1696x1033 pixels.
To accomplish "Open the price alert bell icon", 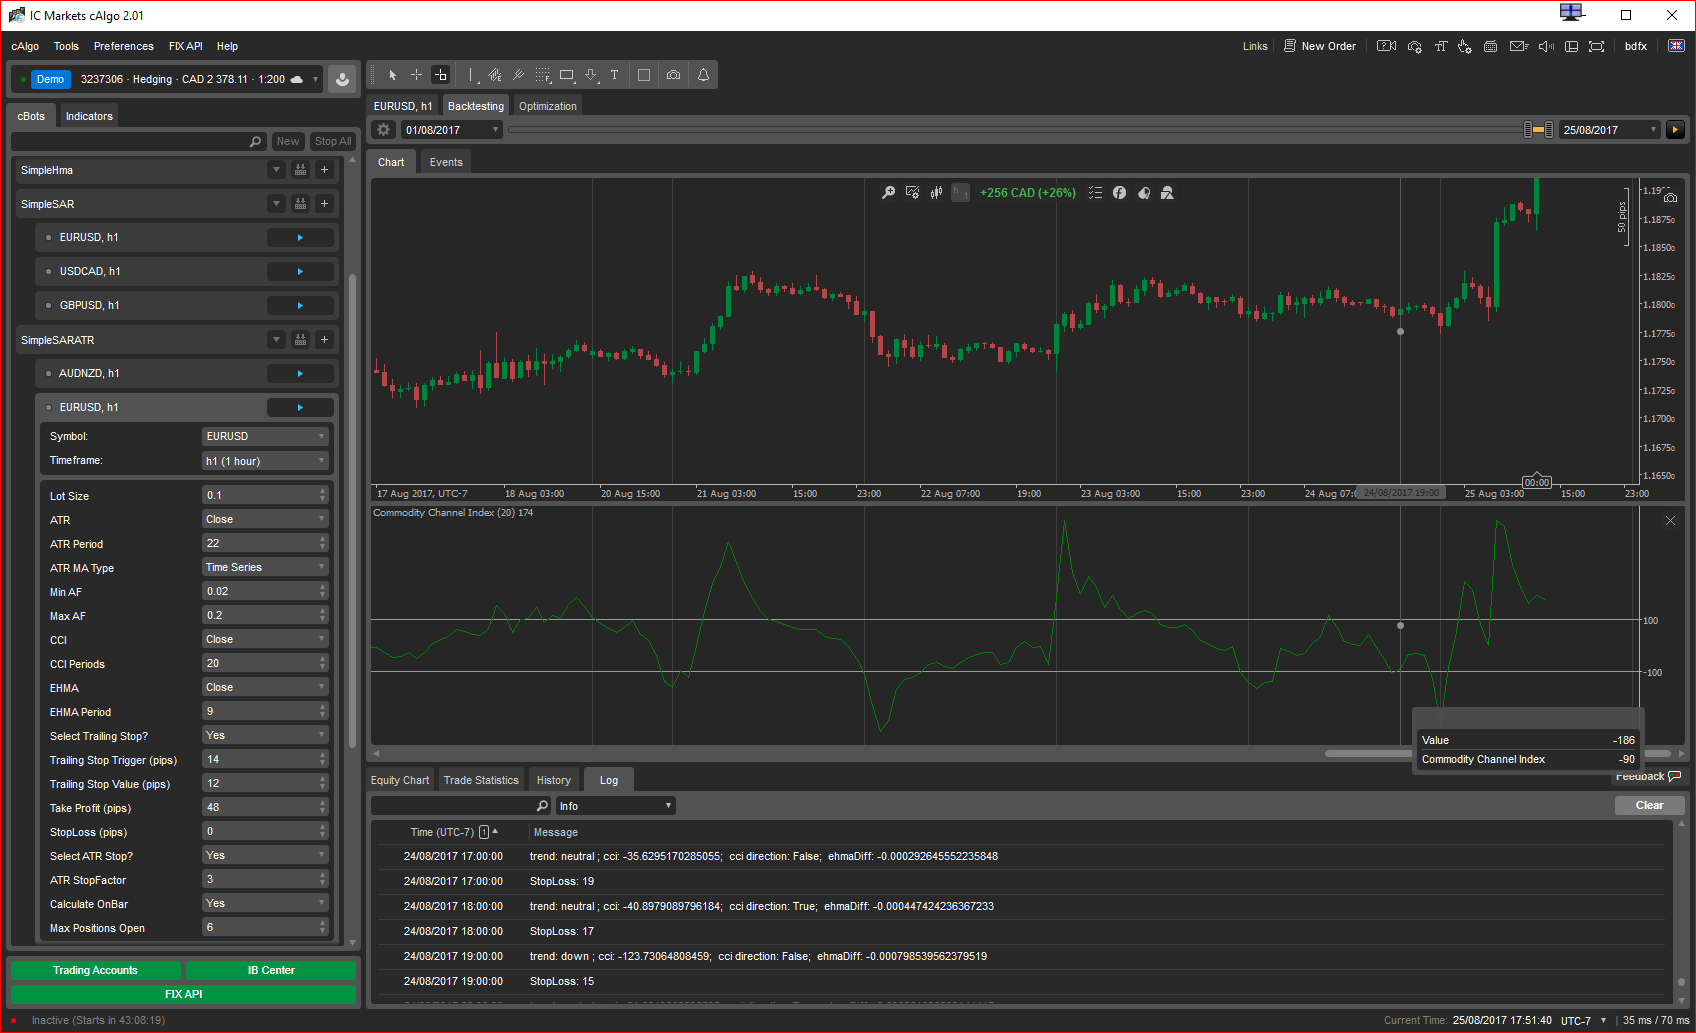I will (x=703, y=75).
